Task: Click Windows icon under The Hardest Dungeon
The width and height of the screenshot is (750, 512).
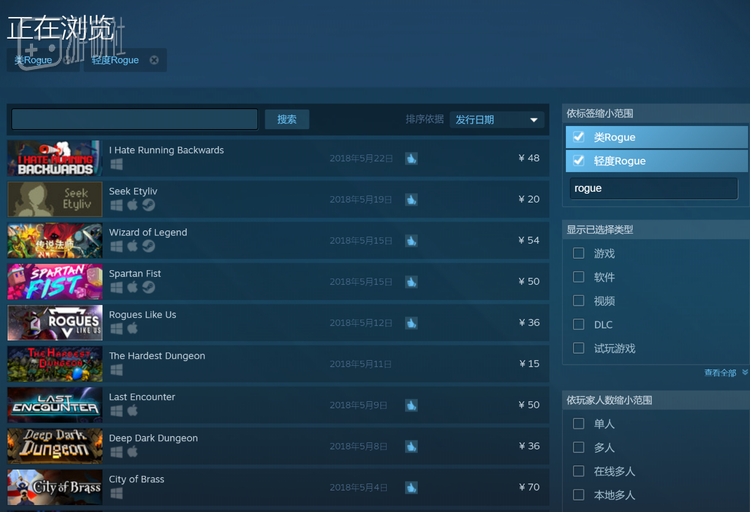Action: (116, 370)
